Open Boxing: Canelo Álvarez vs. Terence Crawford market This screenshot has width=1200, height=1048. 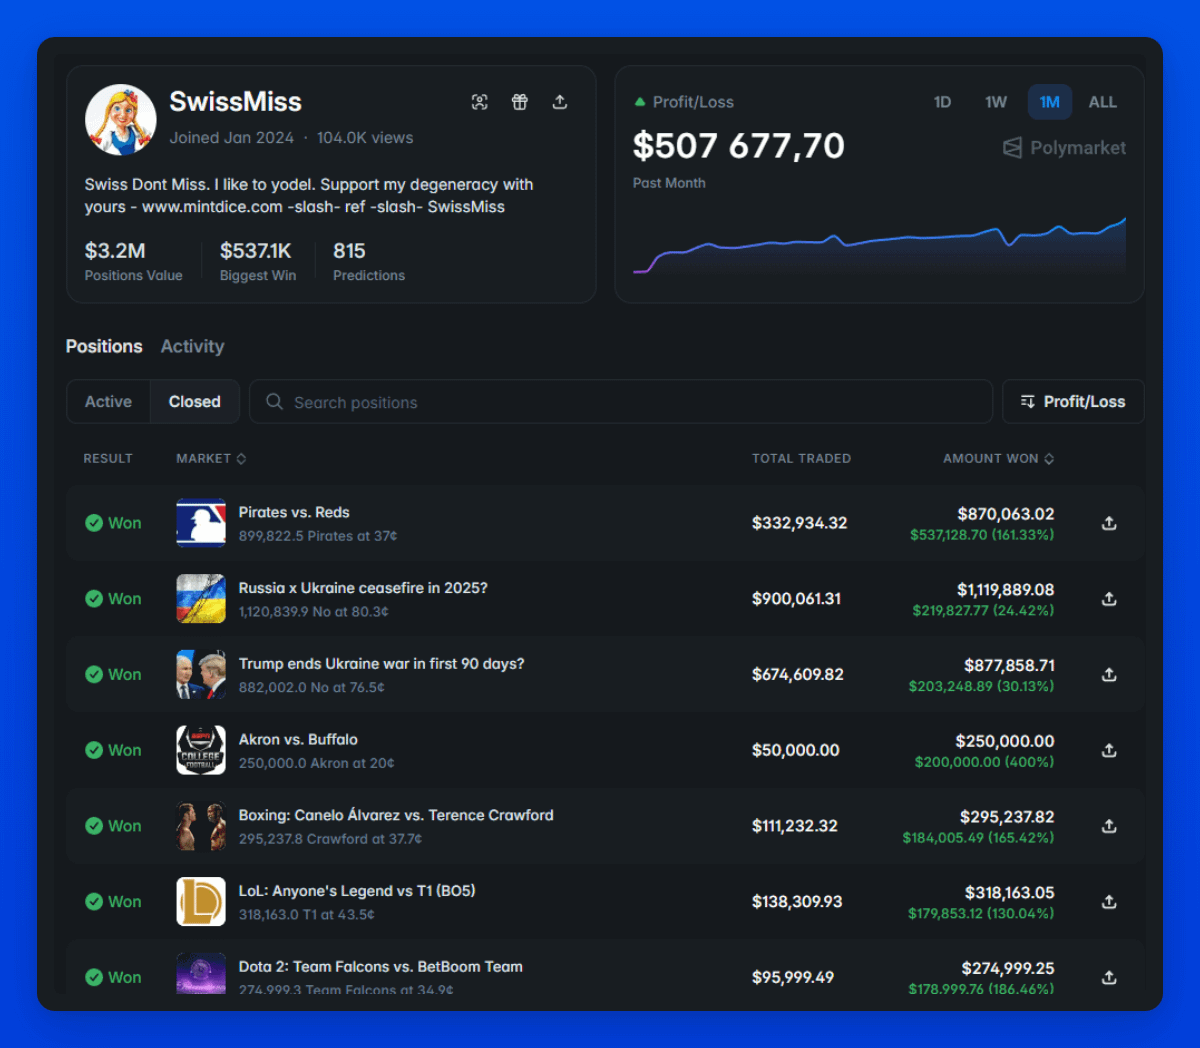tap(396, 815)
